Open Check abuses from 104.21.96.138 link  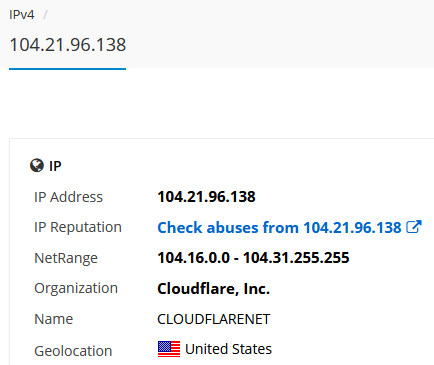[x=279, y=228]
